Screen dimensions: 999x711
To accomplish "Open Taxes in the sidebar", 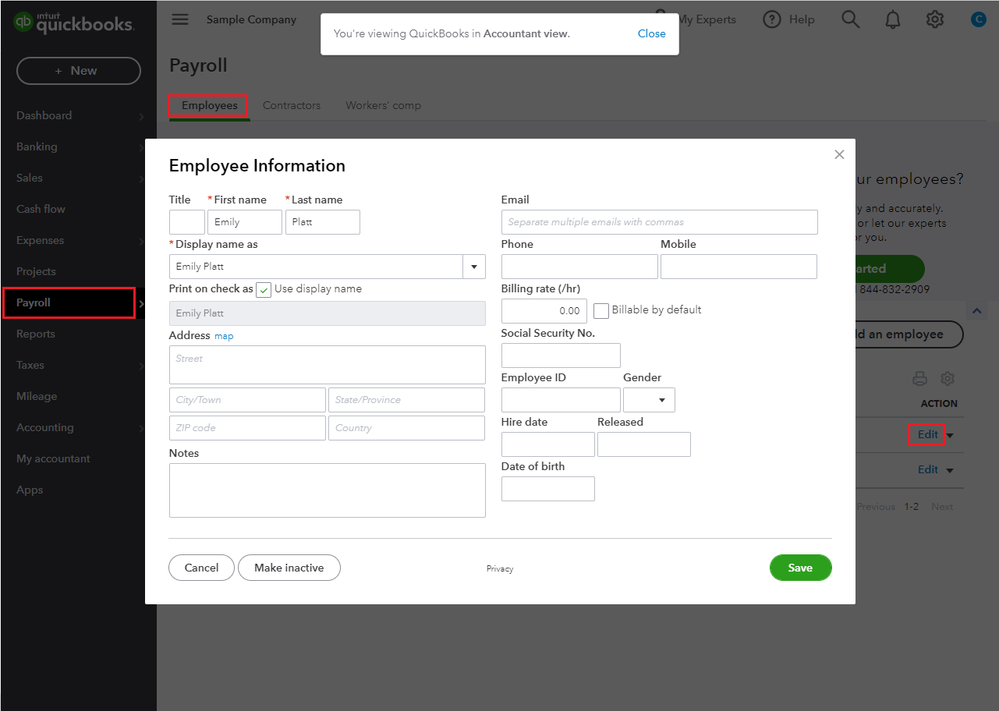I will (x=30, y=365).
